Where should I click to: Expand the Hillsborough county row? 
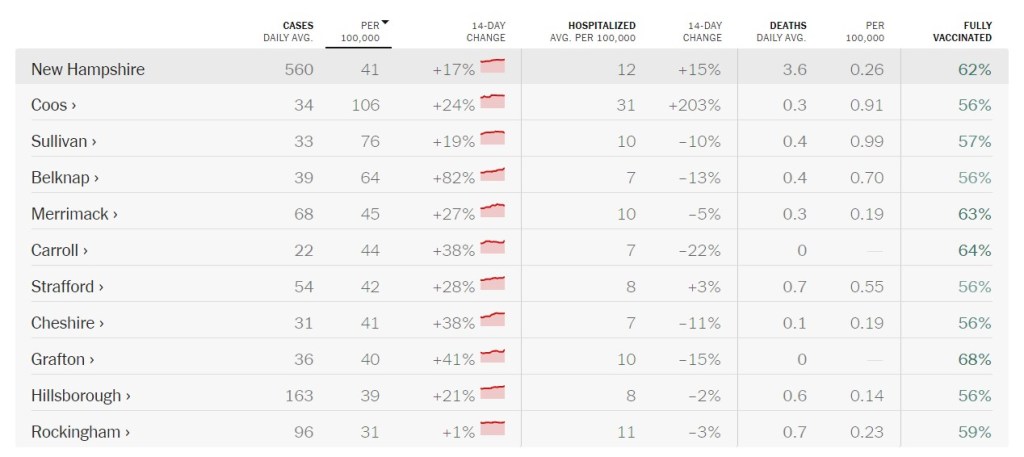(x=81, y=396)
